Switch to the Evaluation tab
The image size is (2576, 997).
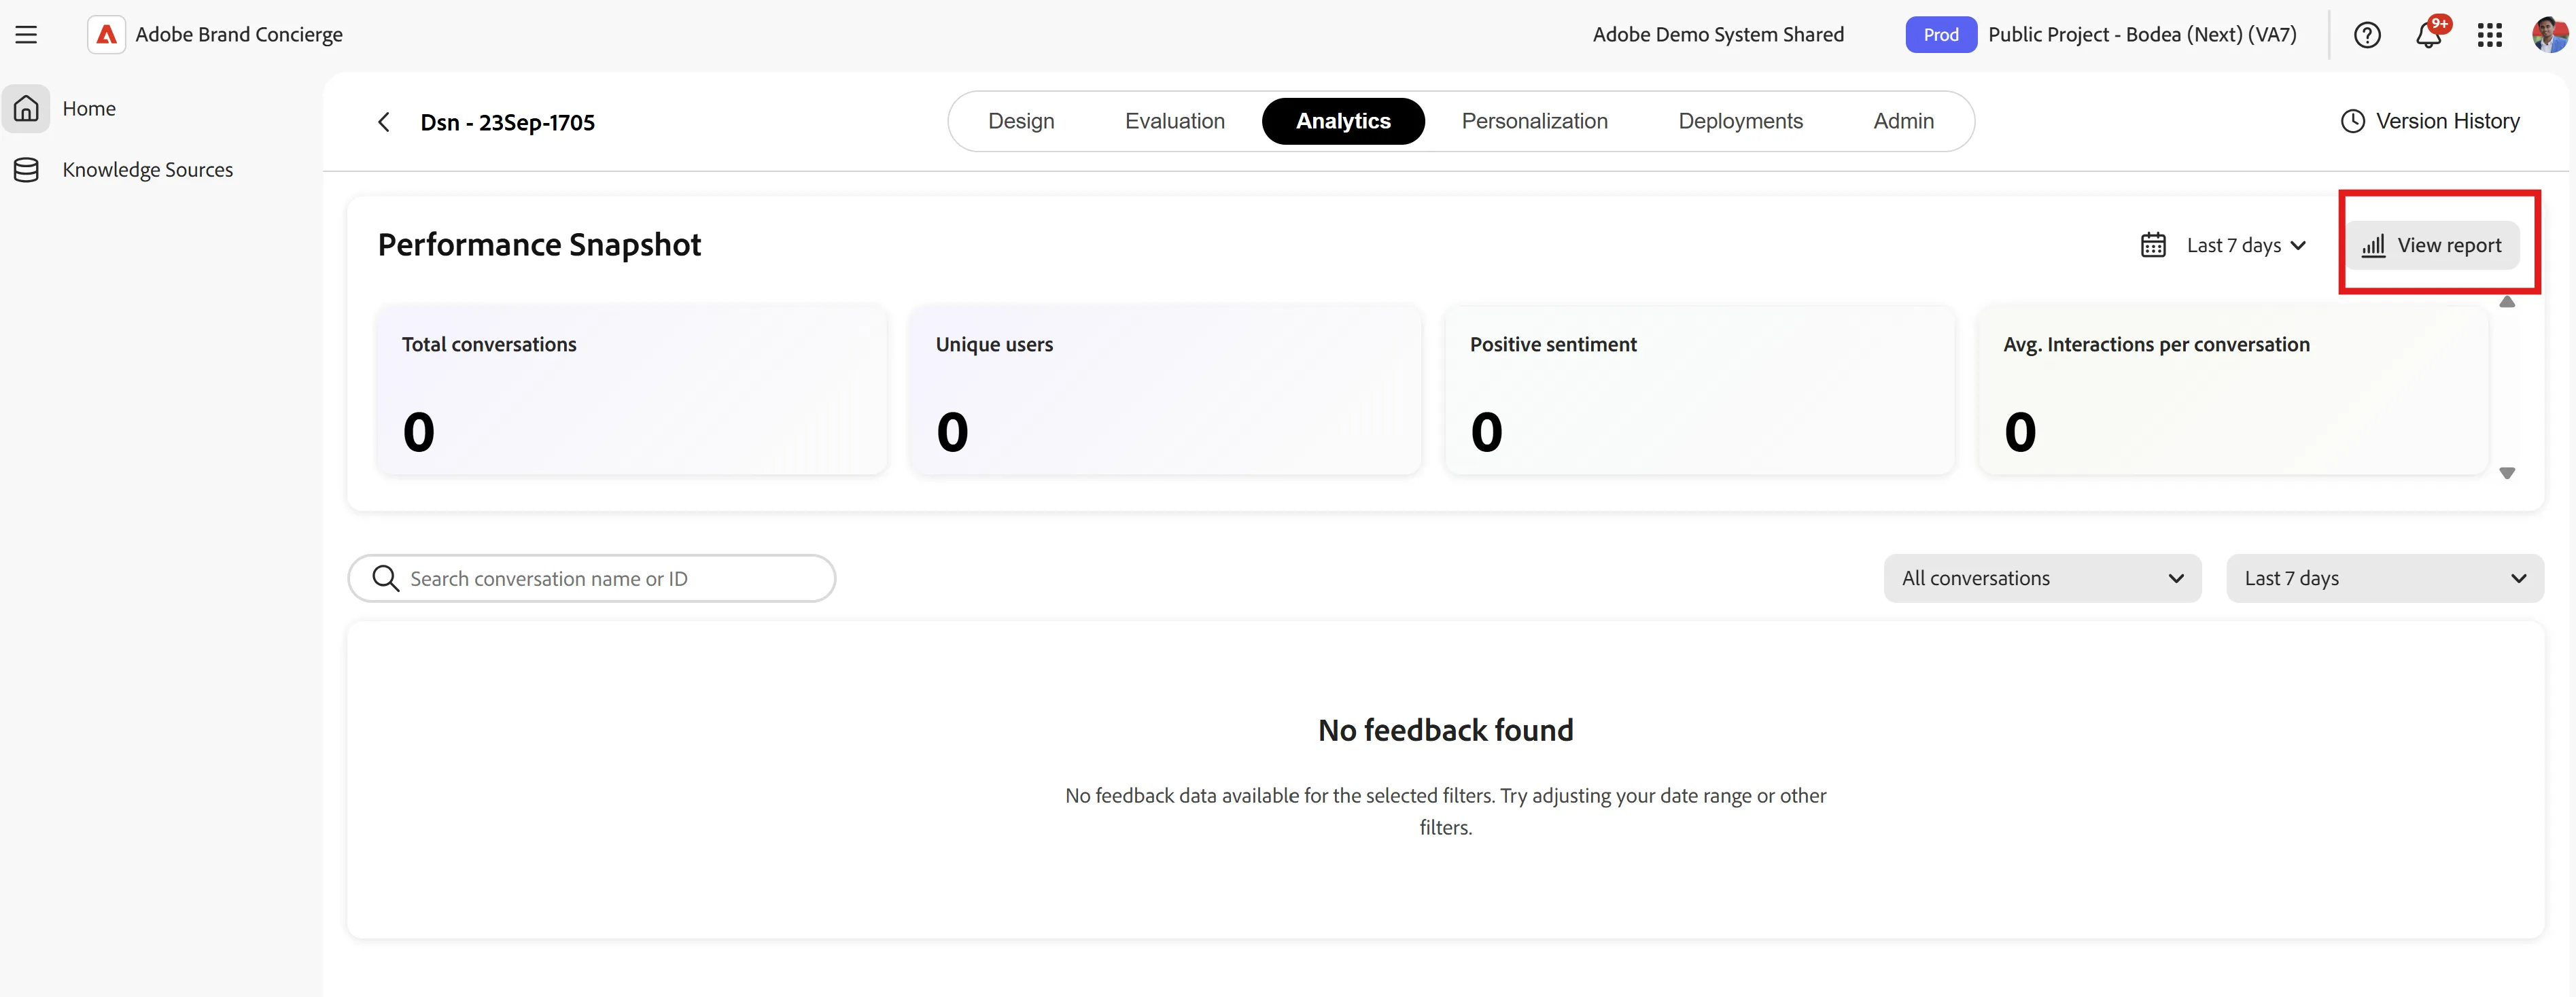click(x=1174, y=121)
